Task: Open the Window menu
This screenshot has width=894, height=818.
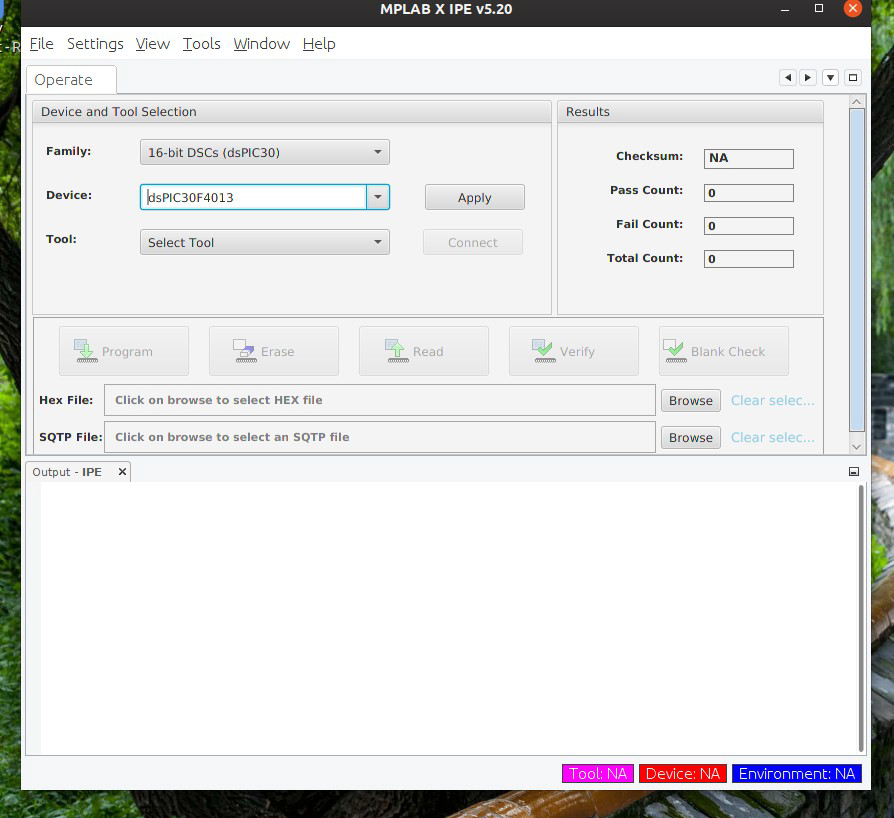Action: pyautogui.click(x=262, y=44)
